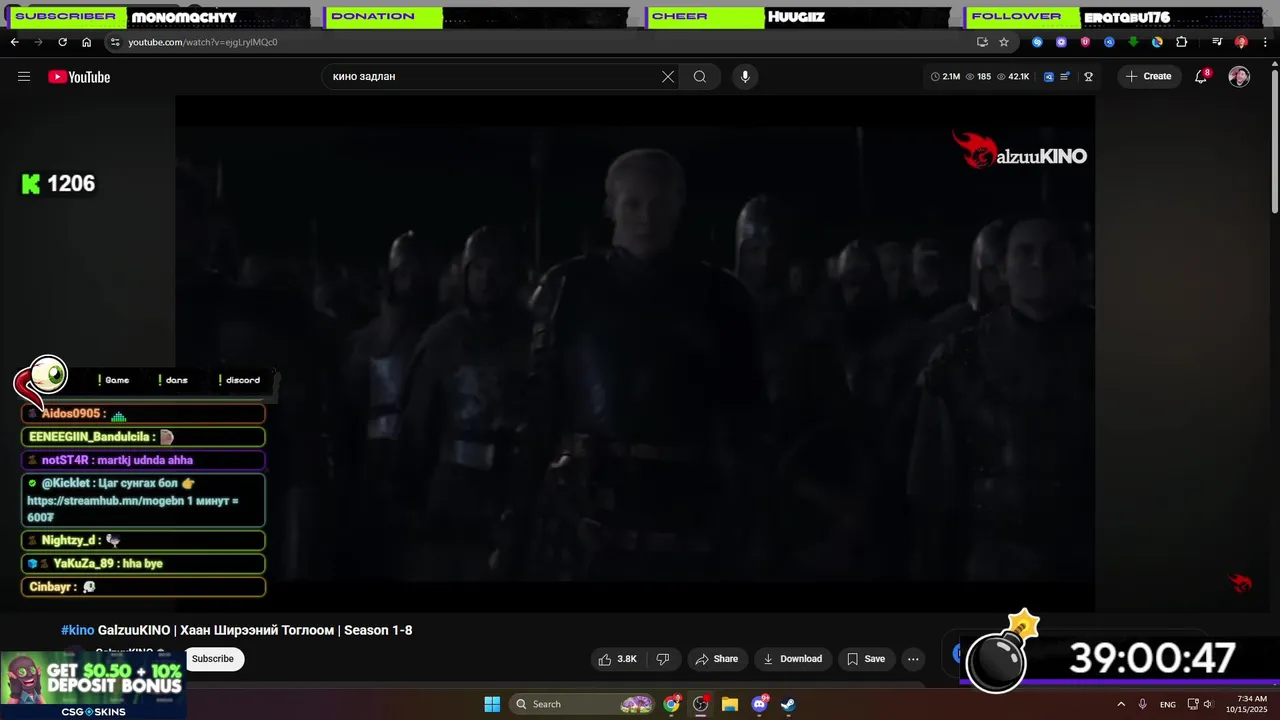Screen dimensions: 1280x720
Task: Click the page vertical scrollbar
Action: [x=1274, y=140]
